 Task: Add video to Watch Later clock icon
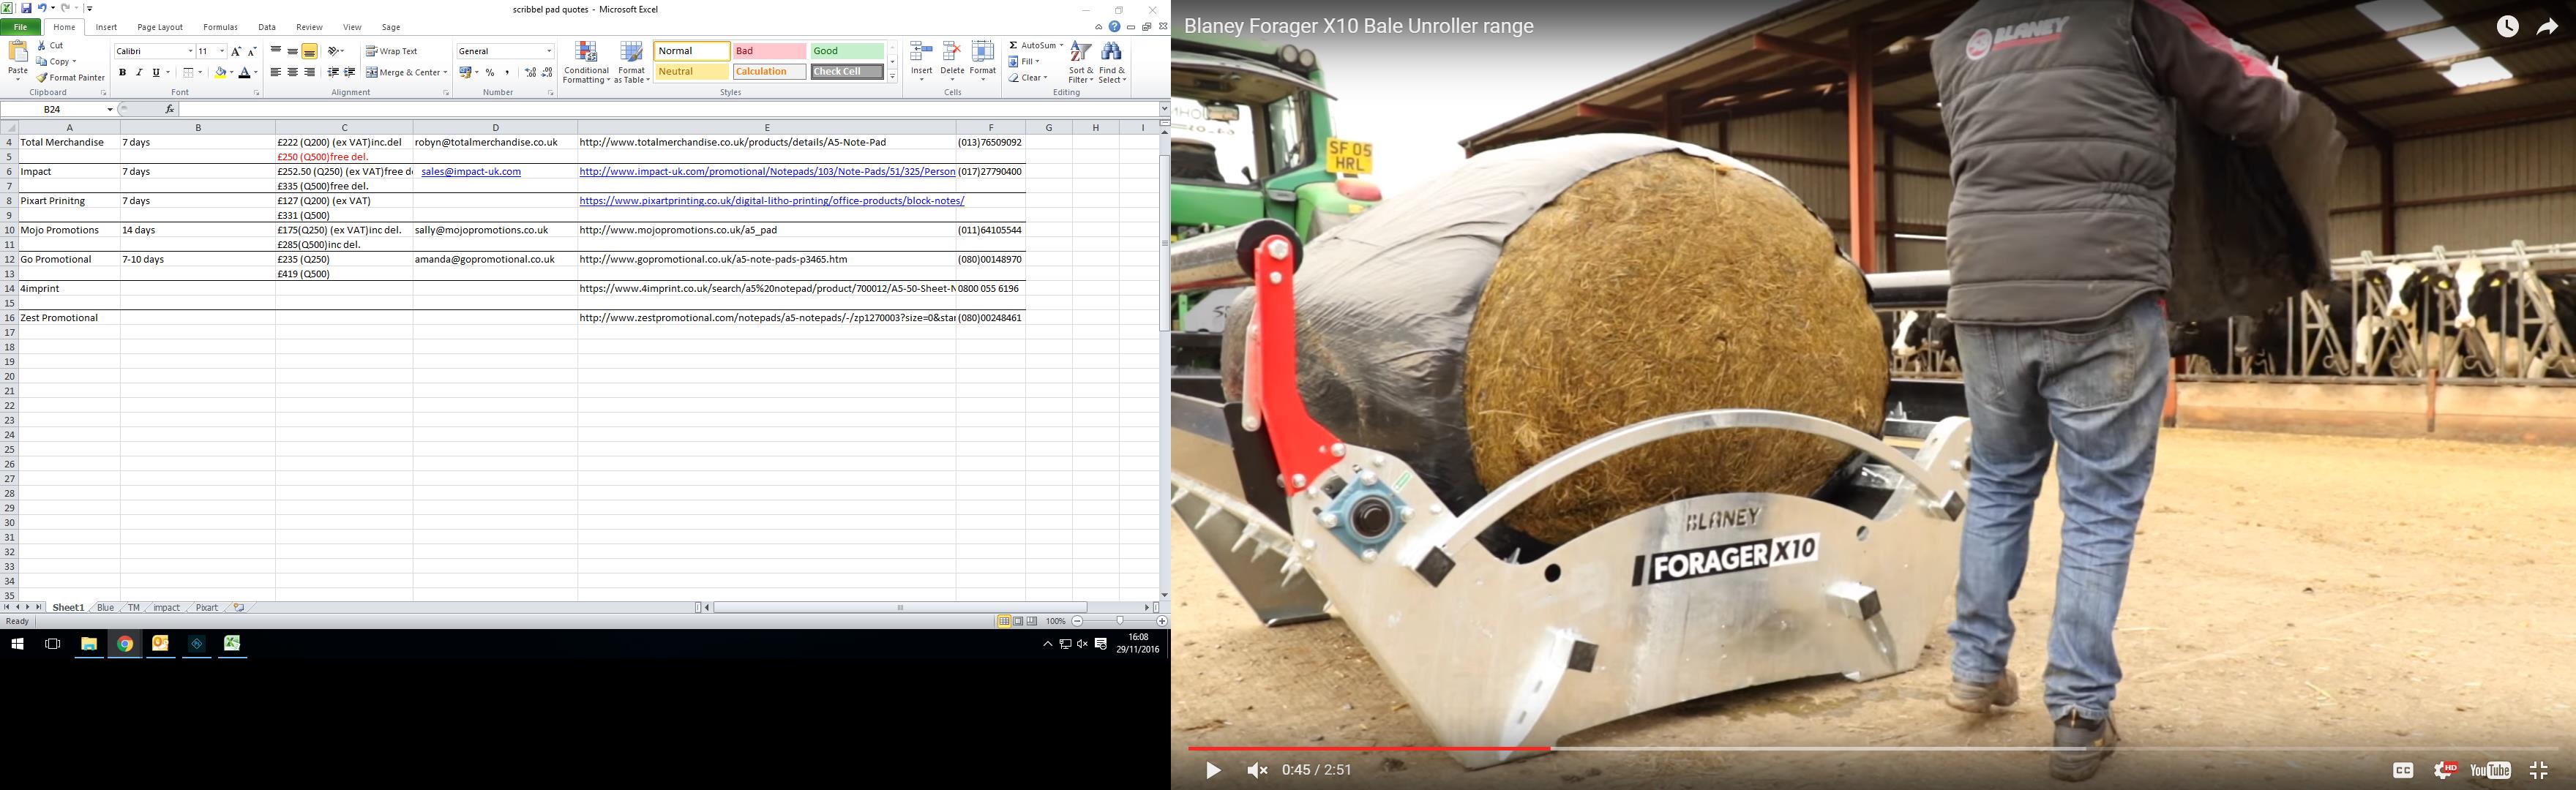click(x=2507, y=27)
